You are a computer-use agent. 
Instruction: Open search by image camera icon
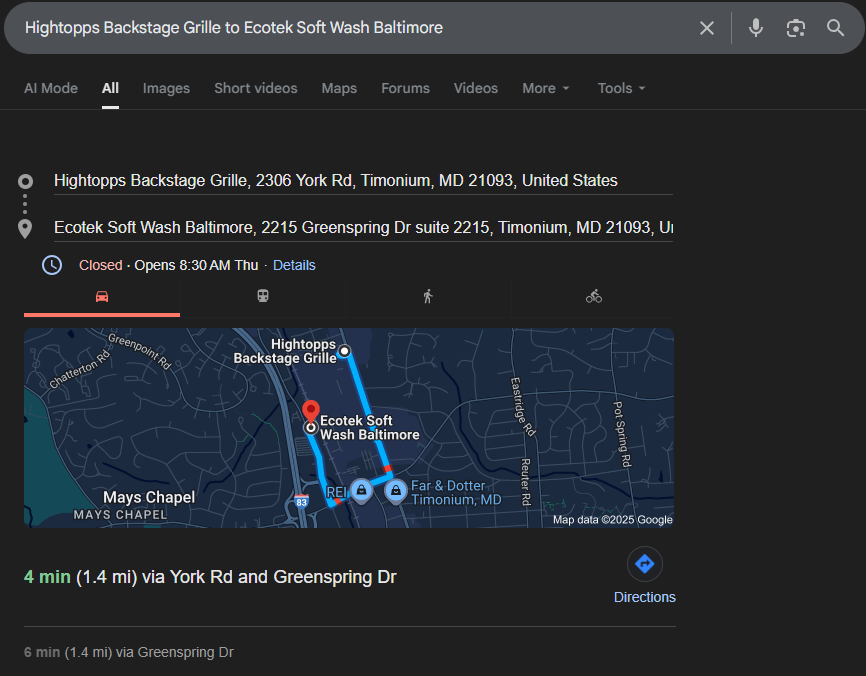796,28
